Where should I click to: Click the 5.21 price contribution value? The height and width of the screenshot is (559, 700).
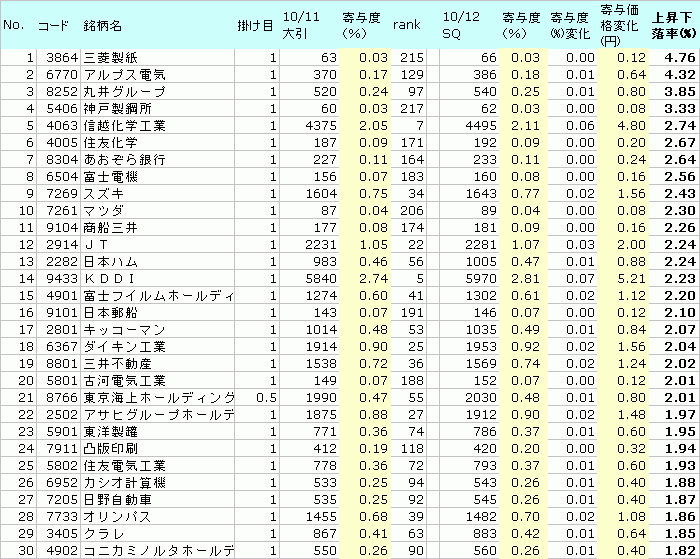pyautogui.click(x=632, y=279)
